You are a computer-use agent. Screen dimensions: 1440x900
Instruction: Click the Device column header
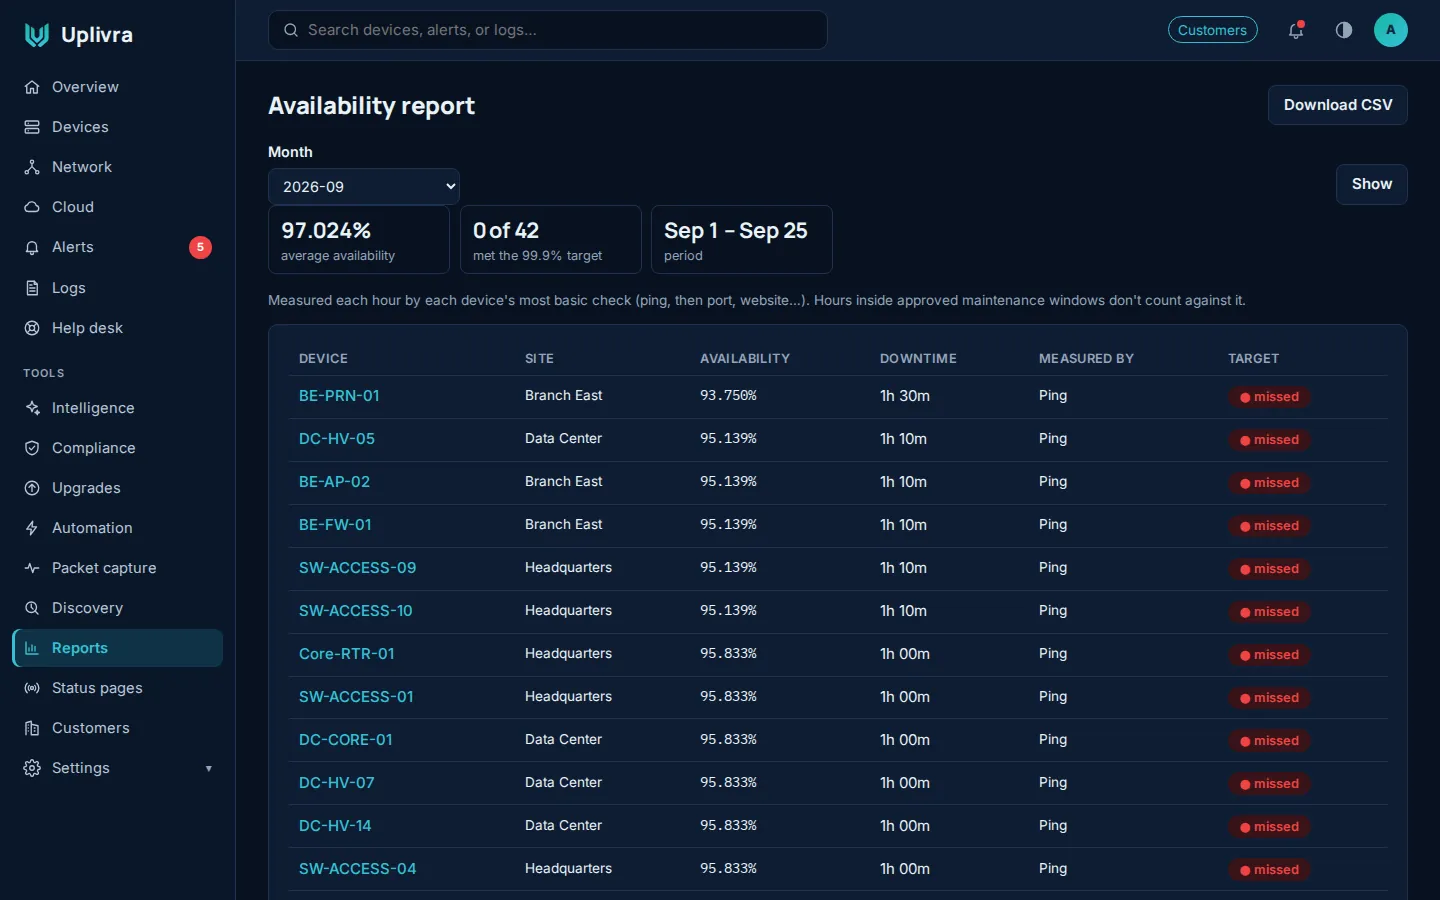click(x=323, y=359)
